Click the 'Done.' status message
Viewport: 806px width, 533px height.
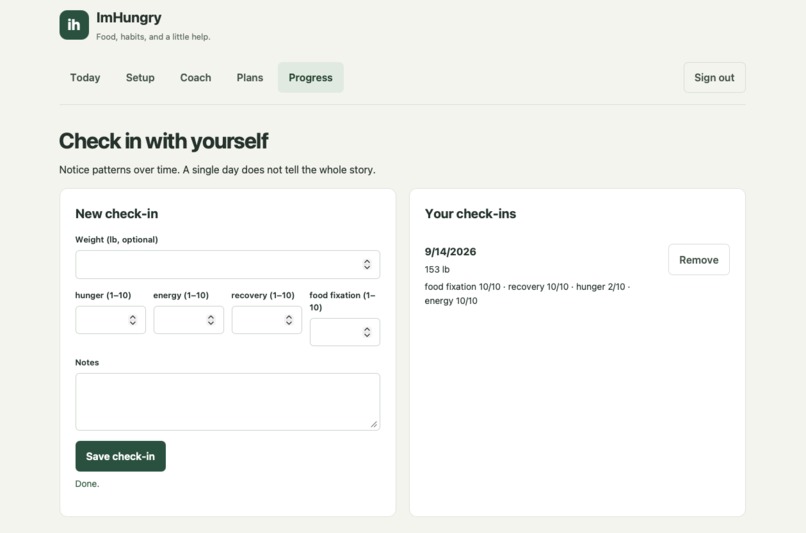coord(87,484)
